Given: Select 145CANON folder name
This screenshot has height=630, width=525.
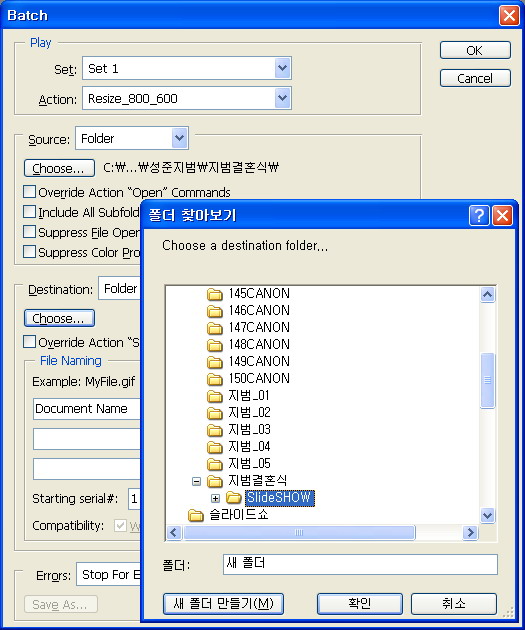Looking at the screenshot, I should [259, 294].
